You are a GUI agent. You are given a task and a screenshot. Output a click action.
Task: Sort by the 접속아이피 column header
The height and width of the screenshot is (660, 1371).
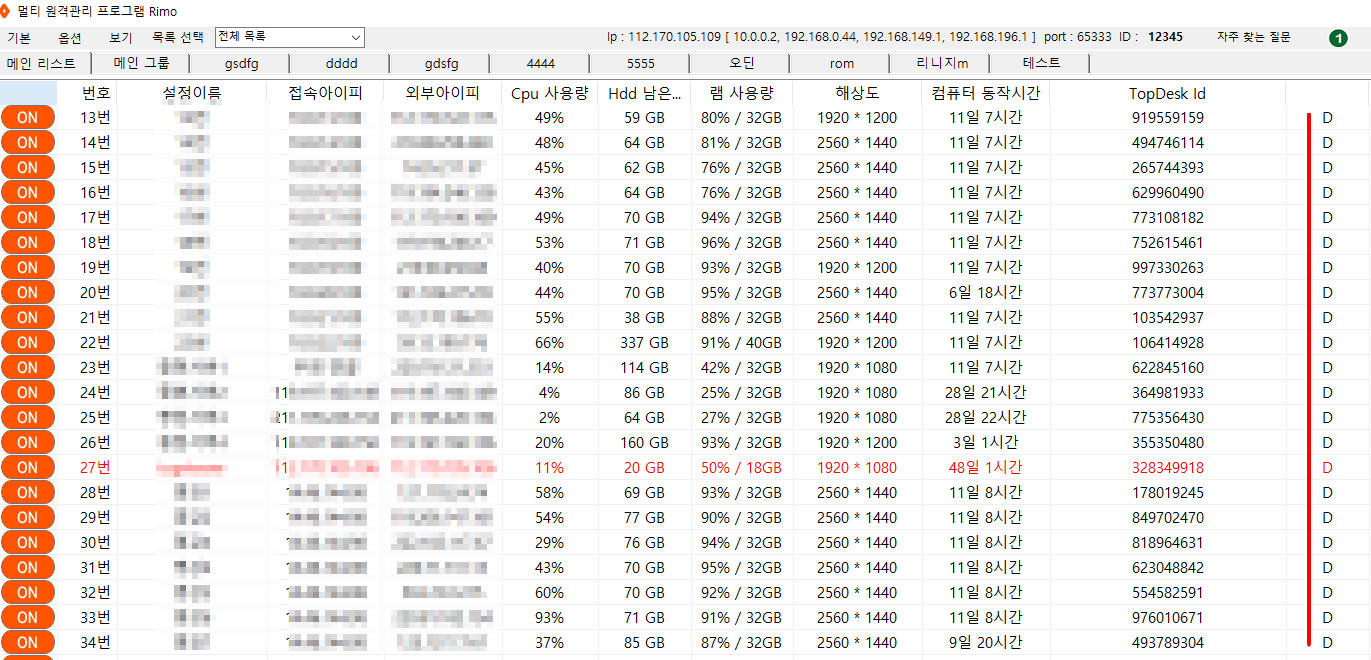coord(325,94)
